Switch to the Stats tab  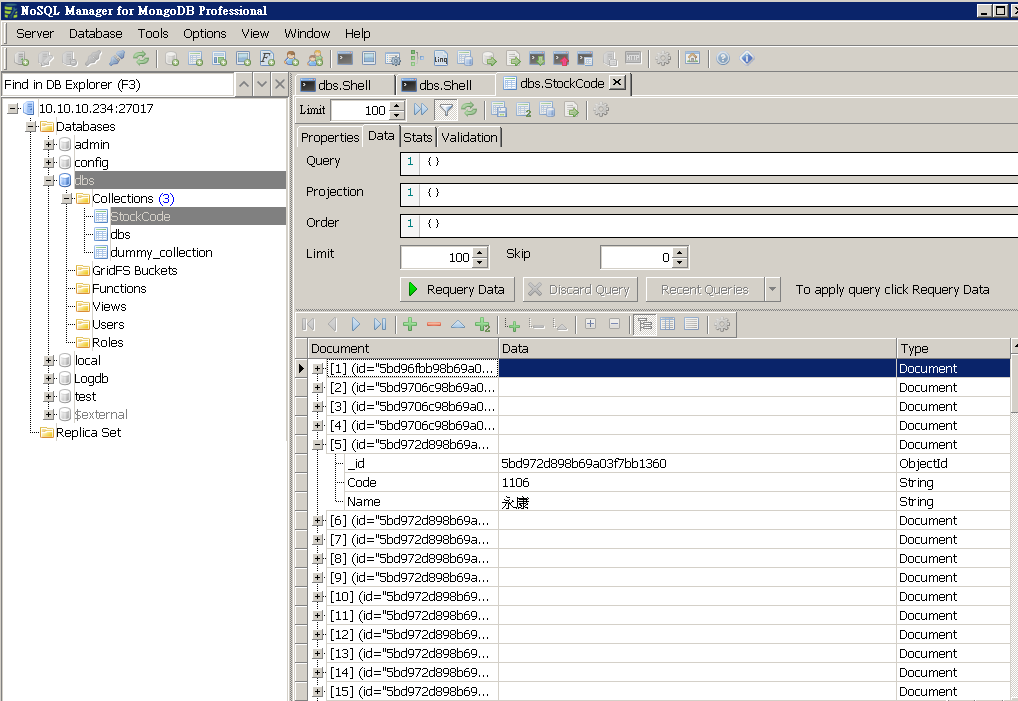point(417,138)
